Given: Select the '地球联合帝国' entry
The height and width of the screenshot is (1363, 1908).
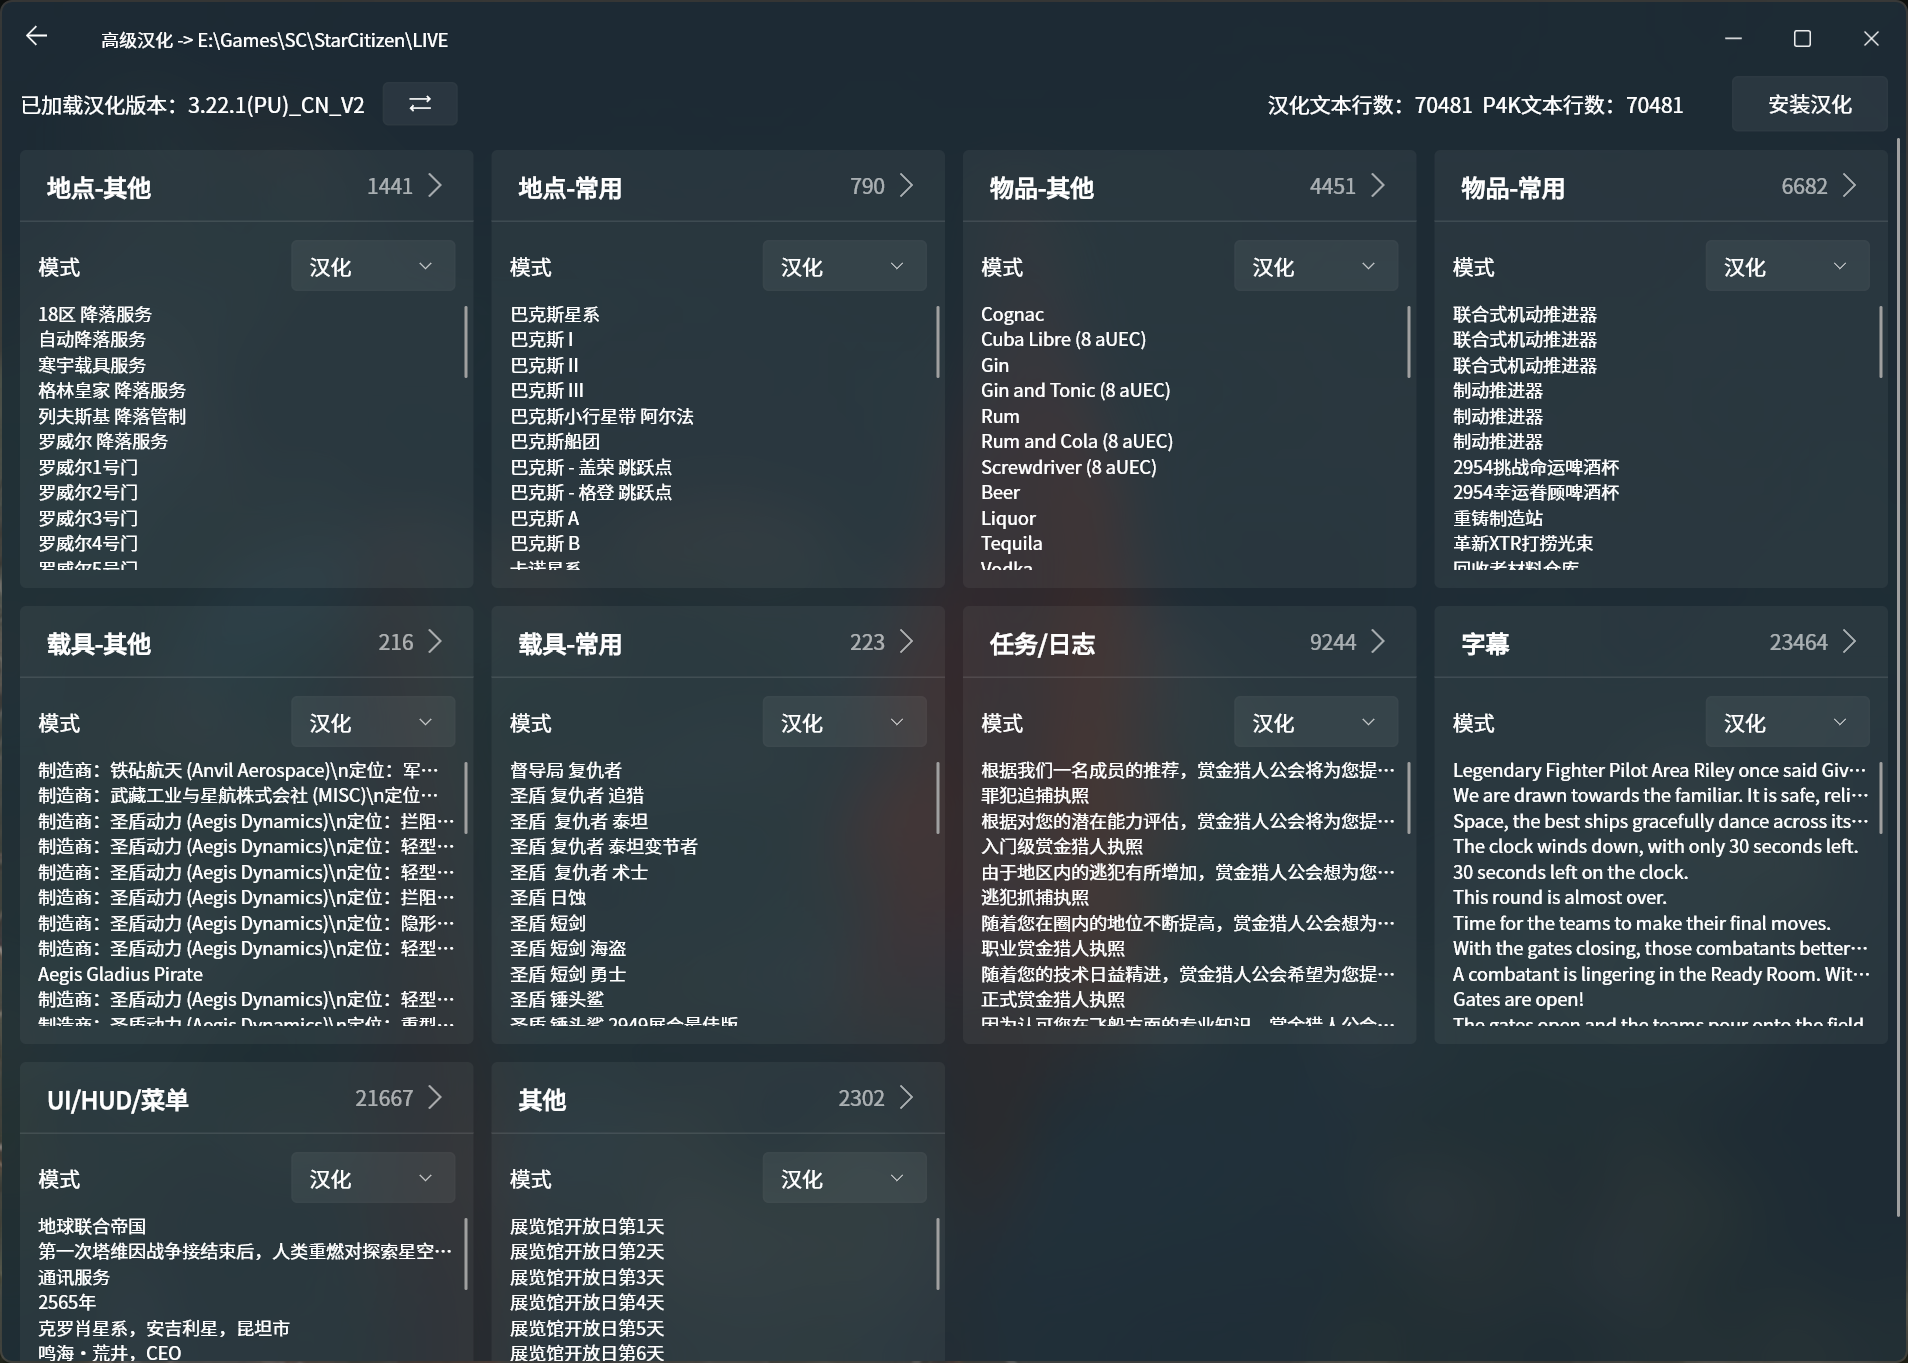Looking at the screenshot, I should 92,1226.
